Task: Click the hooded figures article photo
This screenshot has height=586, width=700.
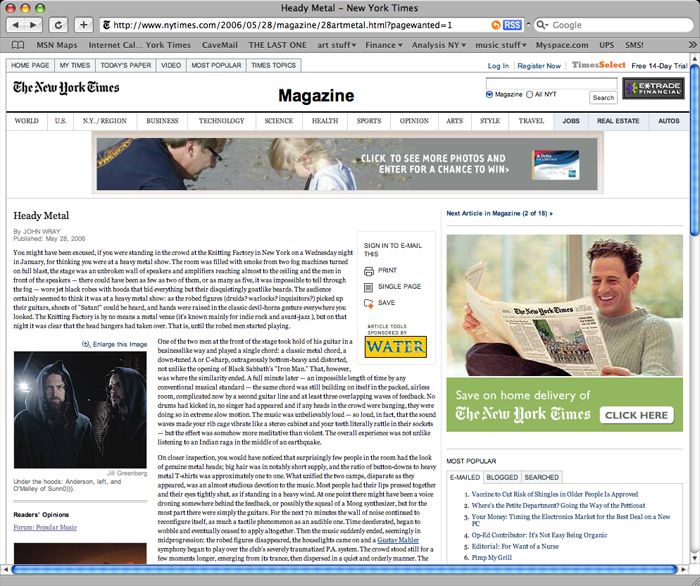Action: [80, 410]
